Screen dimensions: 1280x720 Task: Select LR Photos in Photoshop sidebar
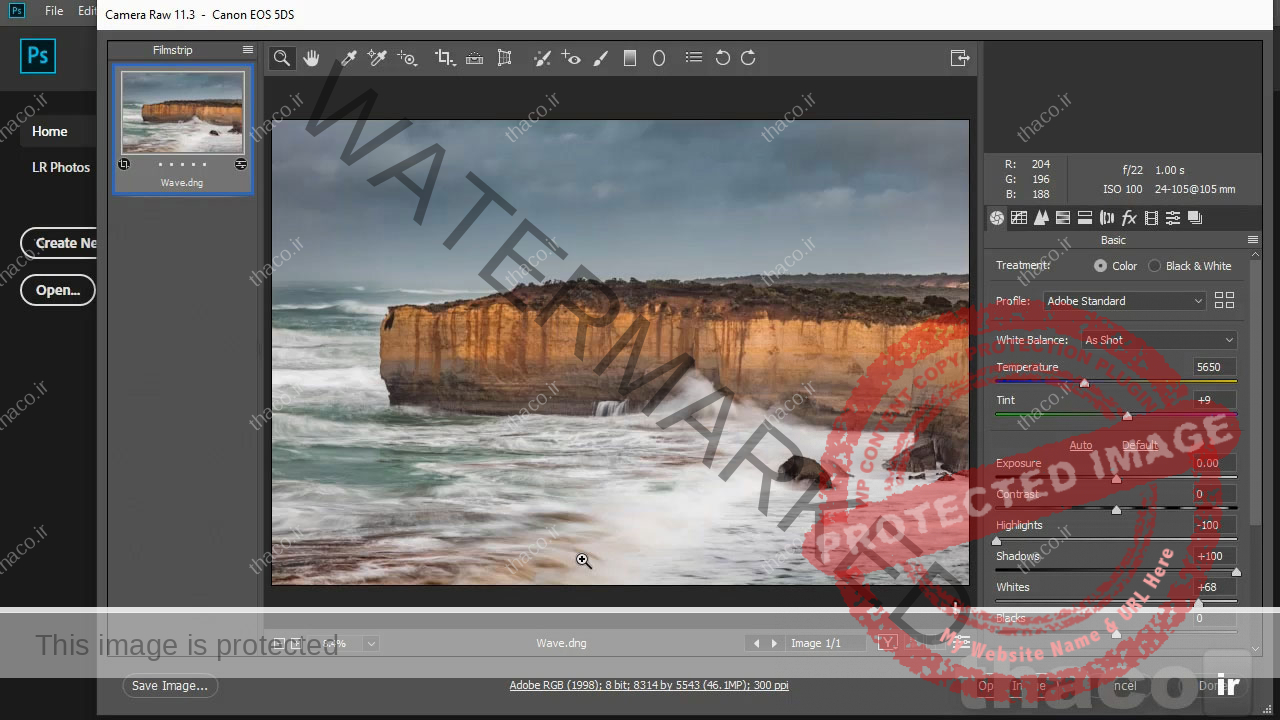(61, 167)
